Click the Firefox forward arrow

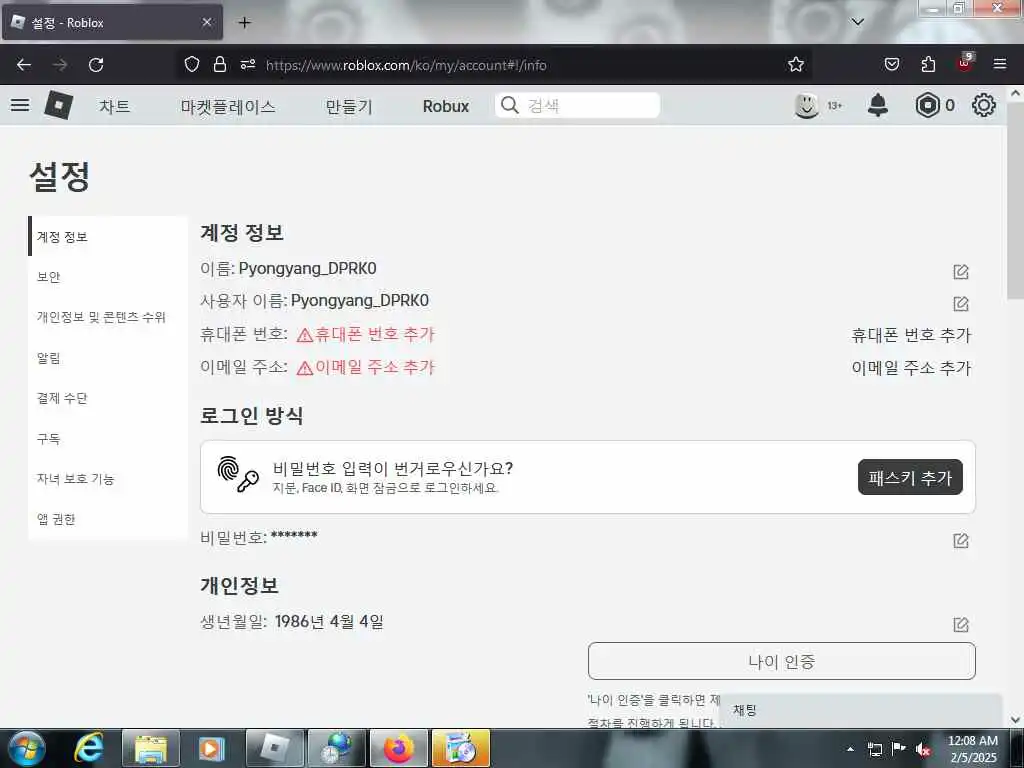pos(60,65)
